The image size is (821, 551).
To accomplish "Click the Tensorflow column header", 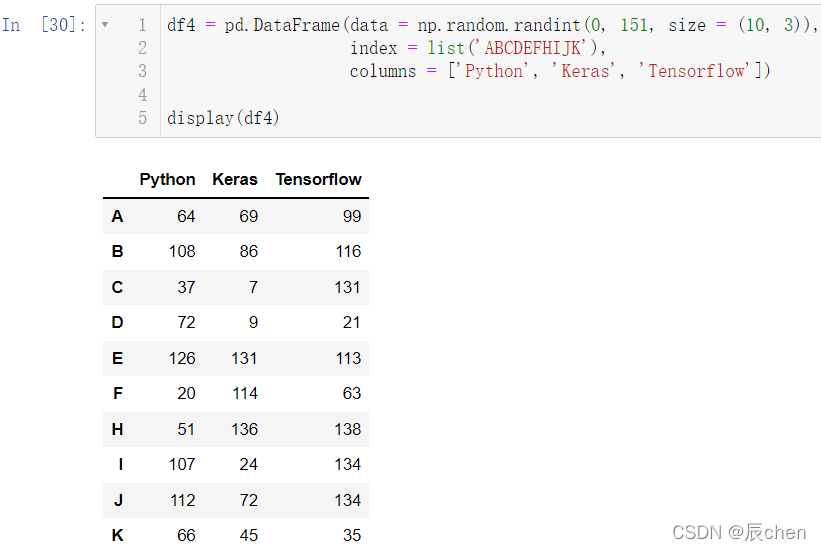I will pyautogui.click(x=318, y=180).
